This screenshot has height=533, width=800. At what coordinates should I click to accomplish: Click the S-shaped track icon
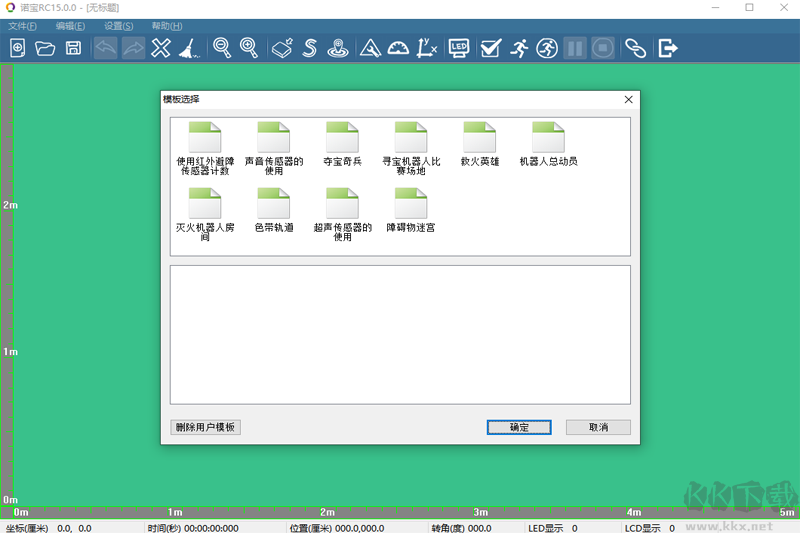(x=310, y=48)
